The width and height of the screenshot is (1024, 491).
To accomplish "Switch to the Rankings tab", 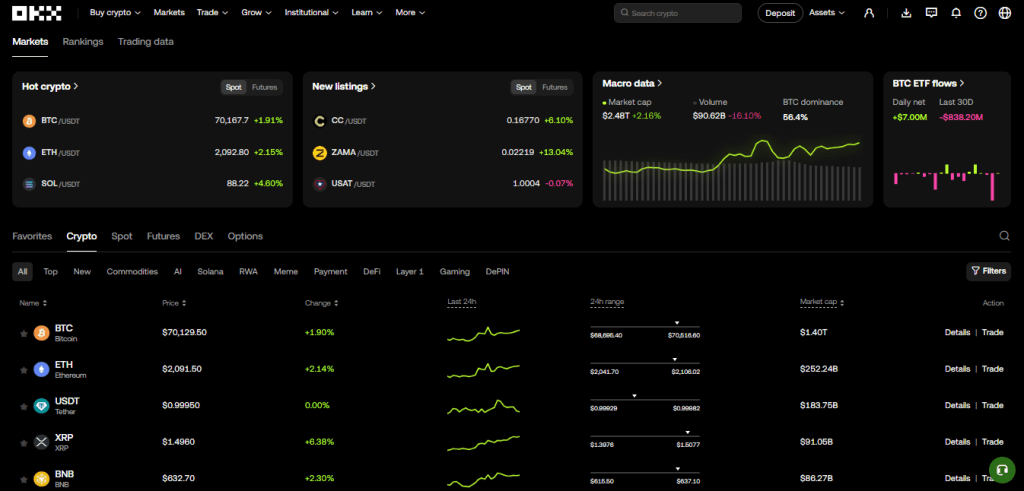I will [x=83, y=42].
